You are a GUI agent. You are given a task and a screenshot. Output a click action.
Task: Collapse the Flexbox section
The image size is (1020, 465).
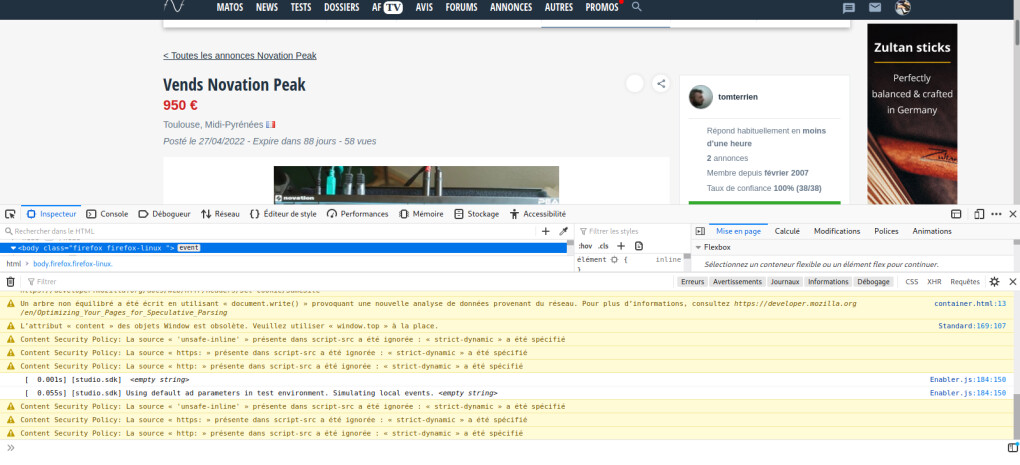(699, 248)
